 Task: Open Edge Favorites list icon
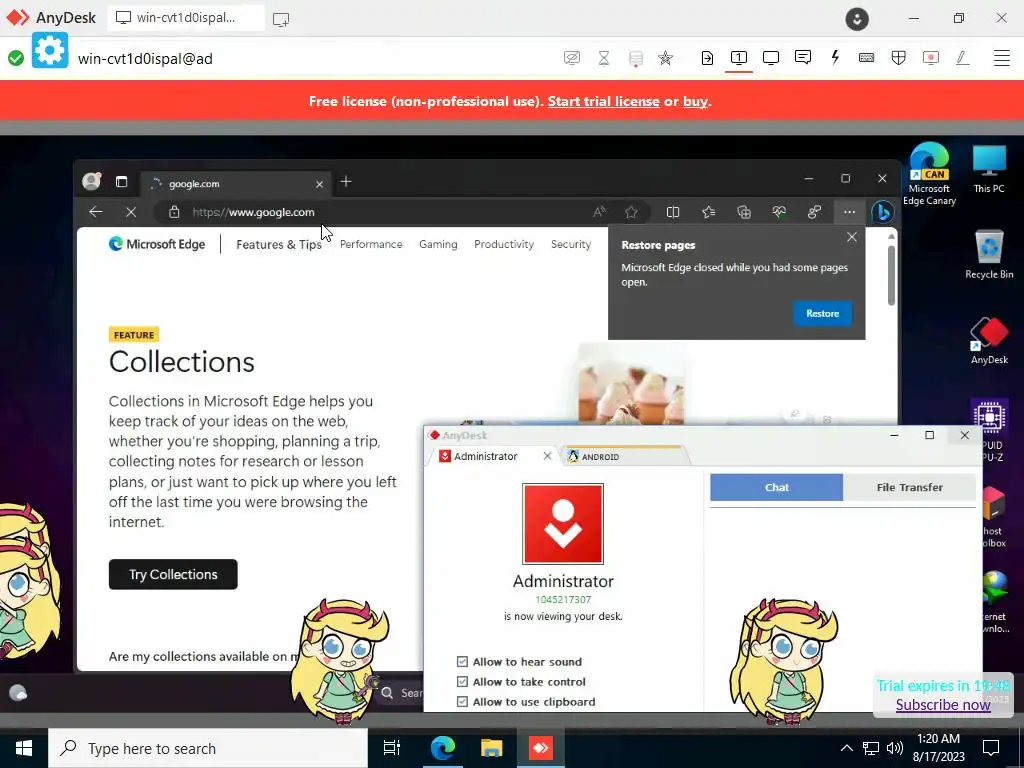(709, 212)
